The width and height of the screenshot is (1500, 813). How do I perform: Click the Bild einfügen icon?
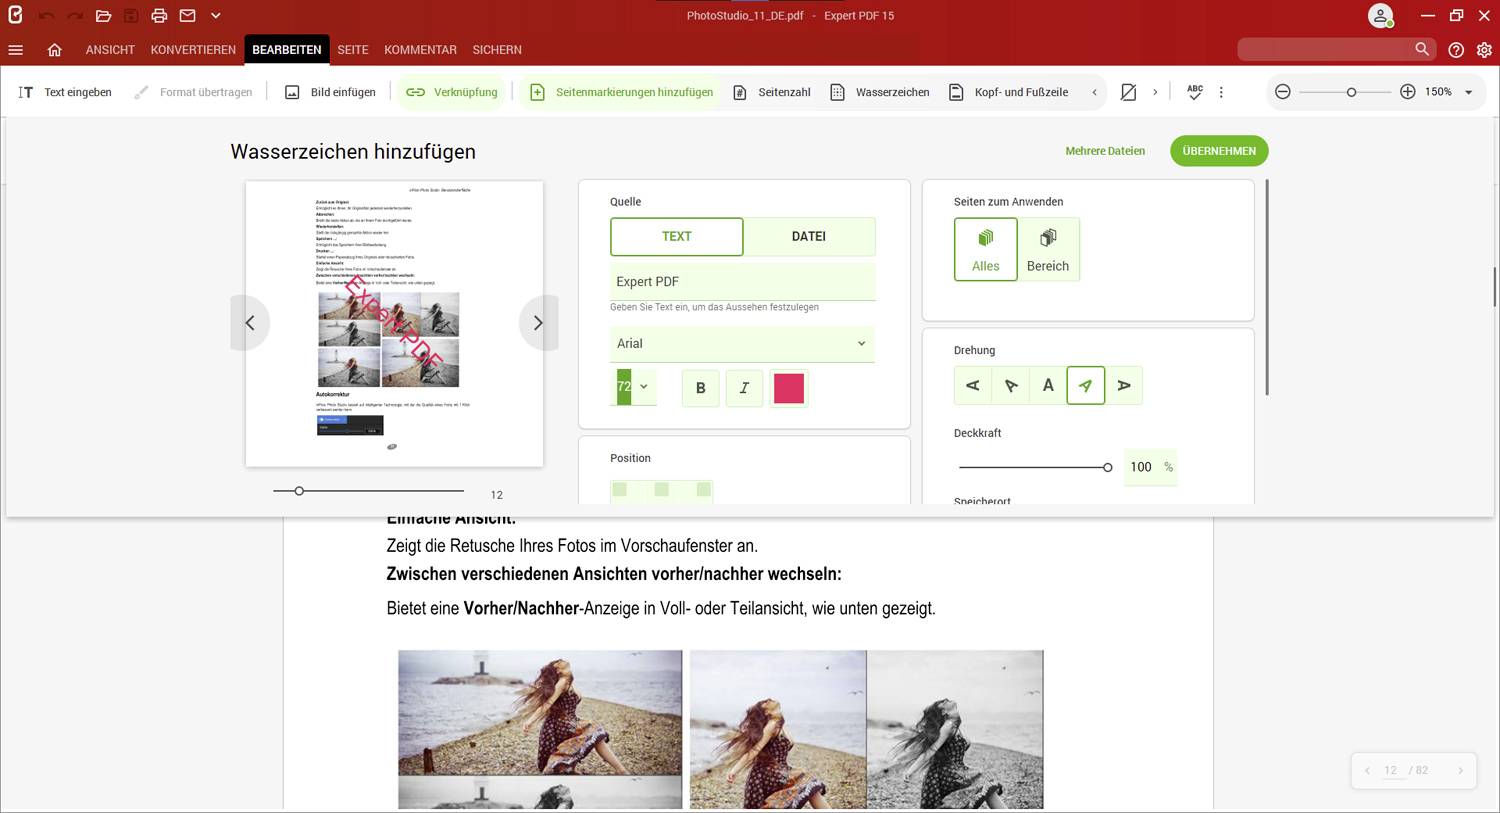[x=292, y=92]
